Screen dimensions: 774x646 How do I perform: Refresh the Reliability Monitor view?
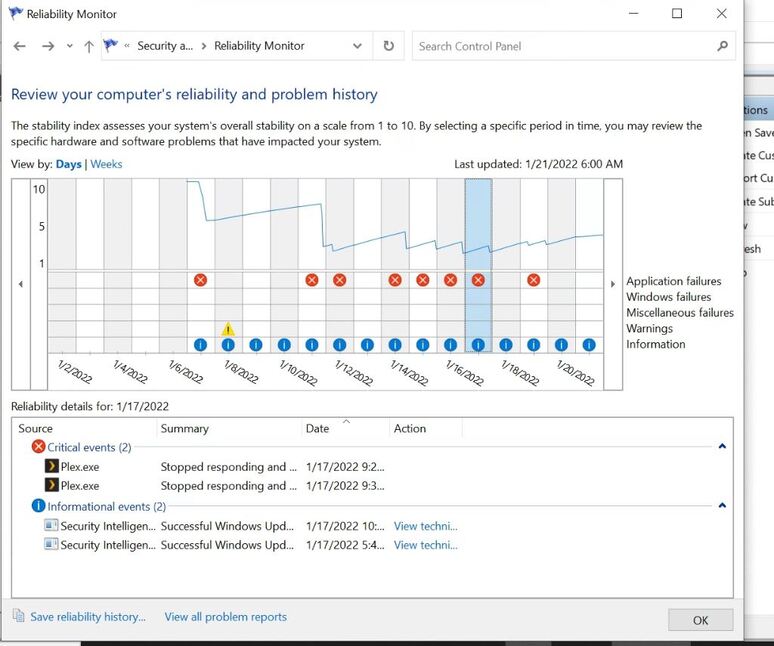click(389, 46)
